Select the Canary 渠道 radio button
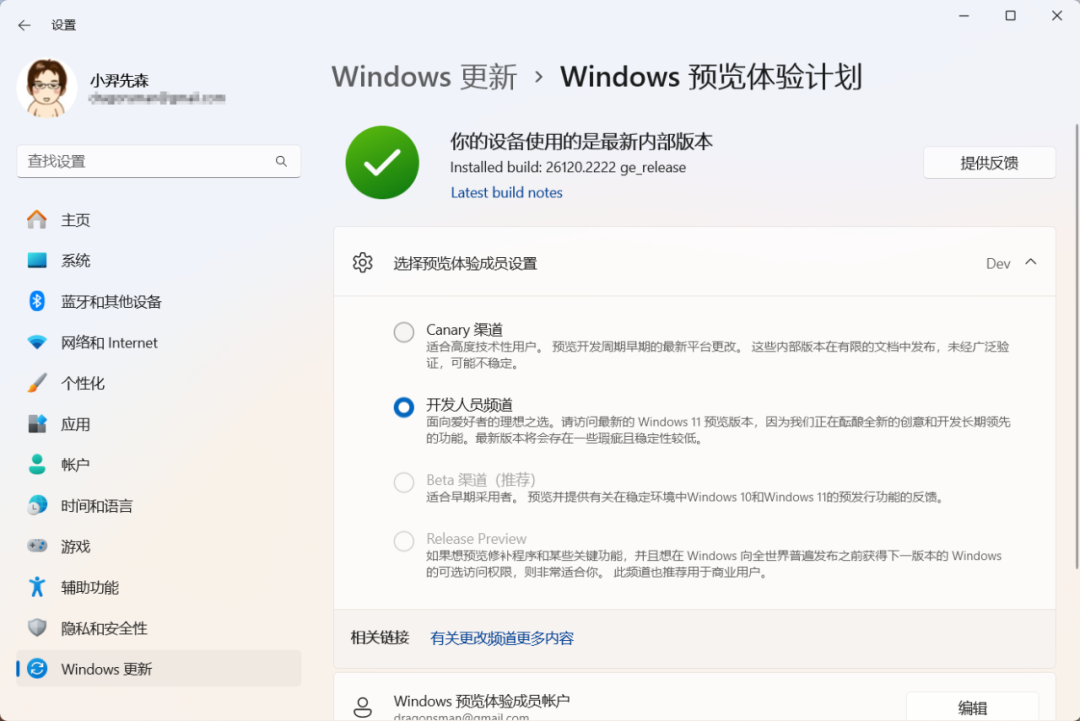The image size is (1080, 721). point(404,332)
